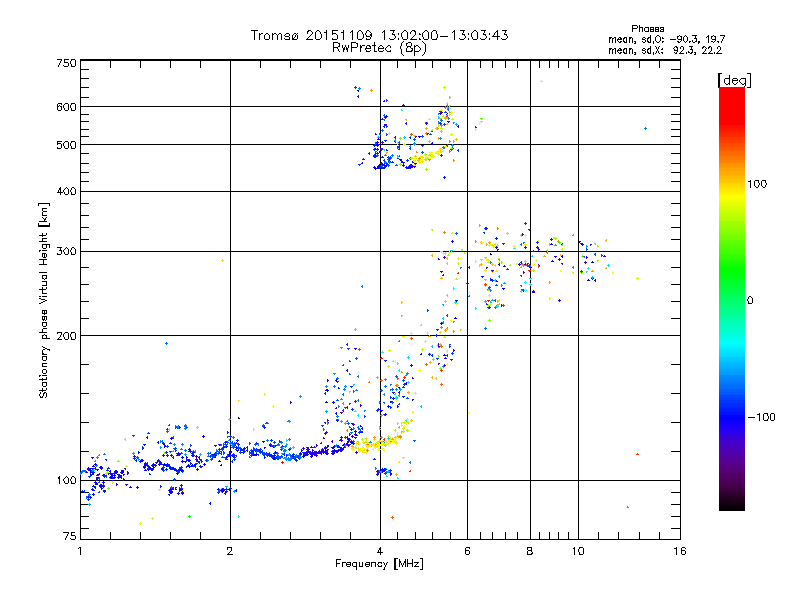Image resolution: width=800 pixels, height=600 pixels.
Task: Click the y-axis tick label '75'
Action: tap(70, 536)
